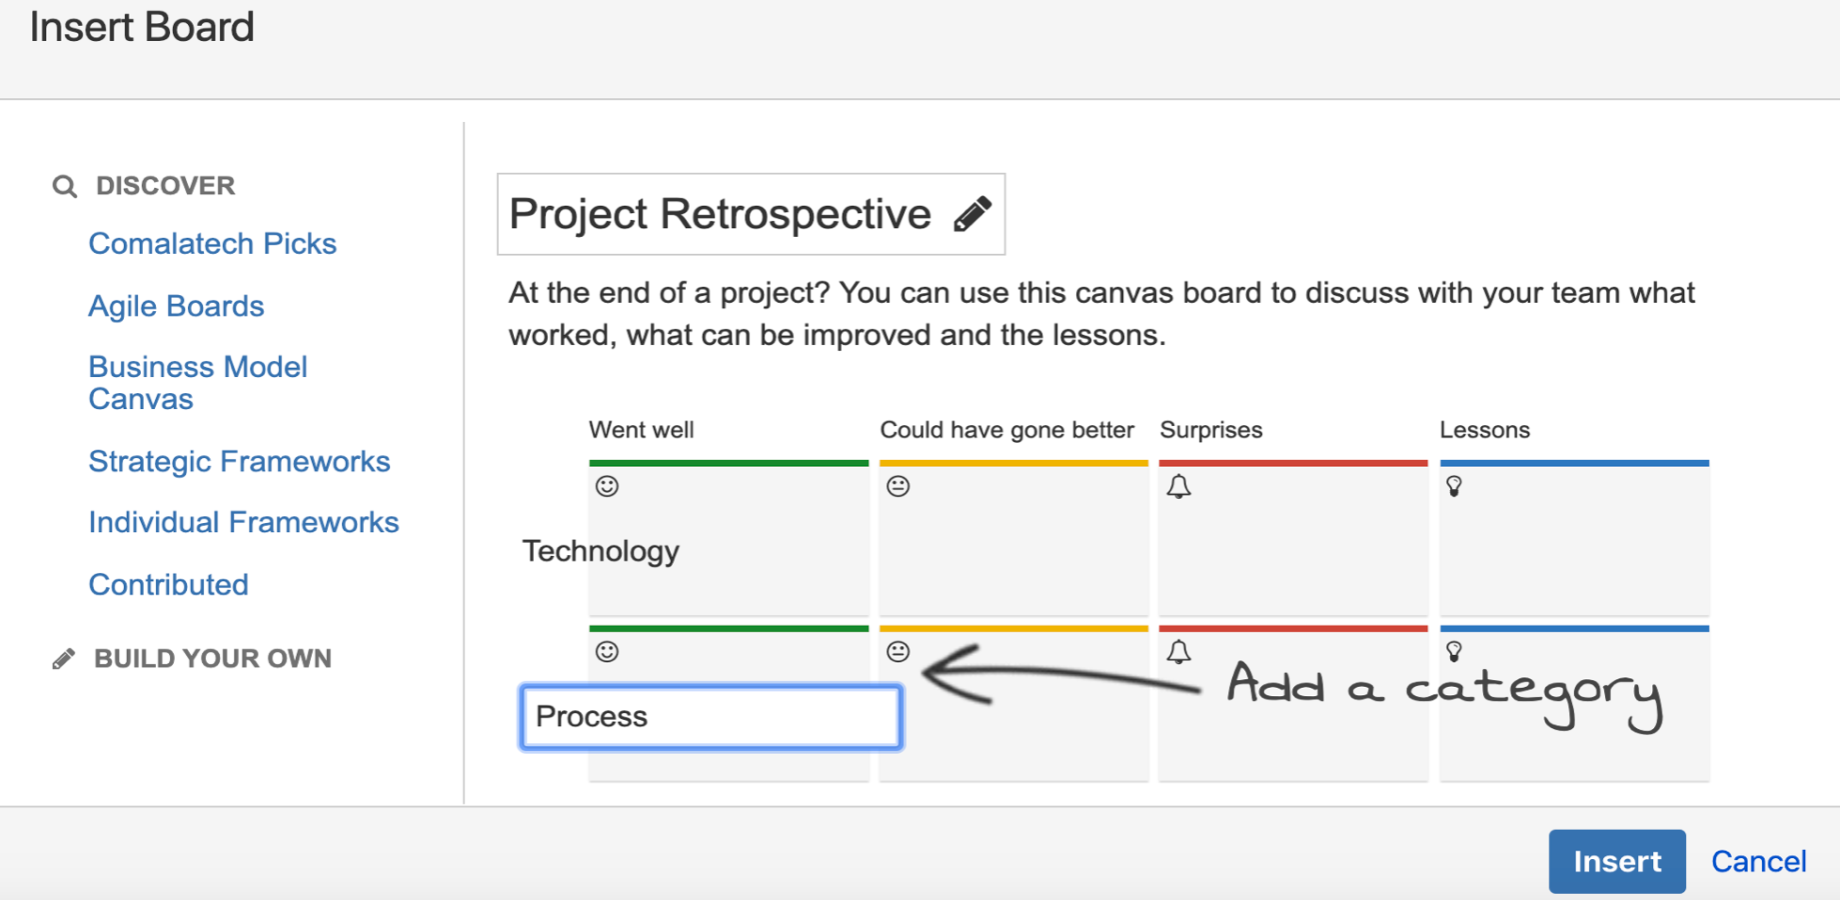Screen dimensions: 1840x900
Task: Click the lightbulb icon in Technology Lessons cell
Action: point(1454,487)
